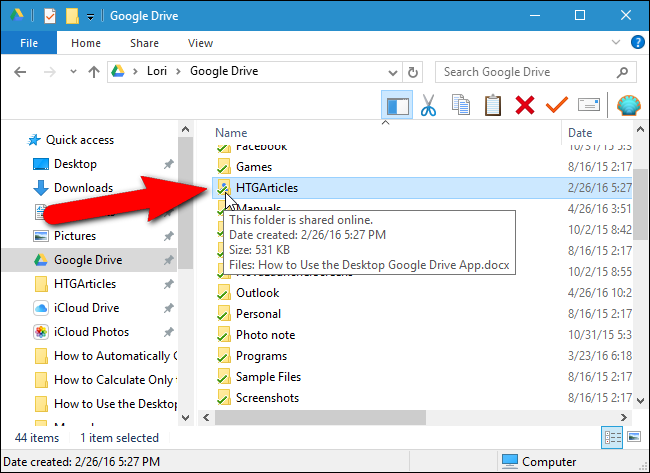Switch to the Share ribbon tab
Image resolution: width=650 pixels, height=473 pixels.
144,43
